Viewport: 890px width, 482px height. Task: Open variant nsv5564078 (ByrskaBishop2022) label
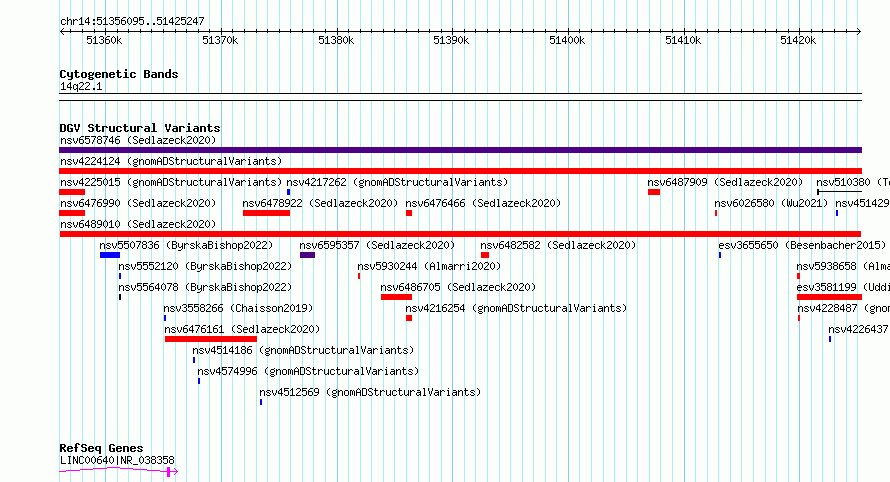tap(205, 287)
